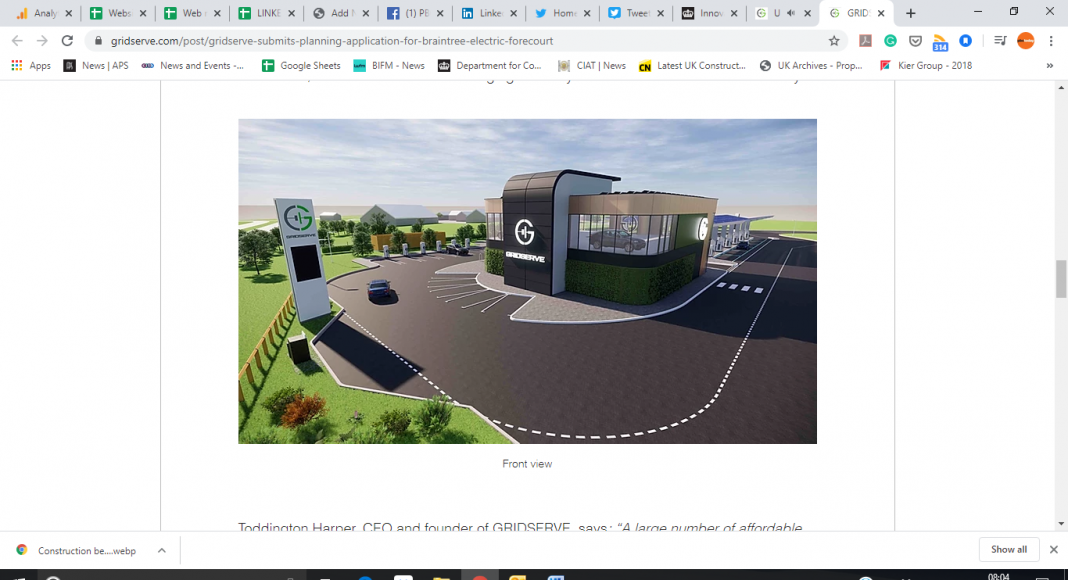Click the orange profile avatar
This screenshot has height=580, width=1068.
[x=1025, y=41]
